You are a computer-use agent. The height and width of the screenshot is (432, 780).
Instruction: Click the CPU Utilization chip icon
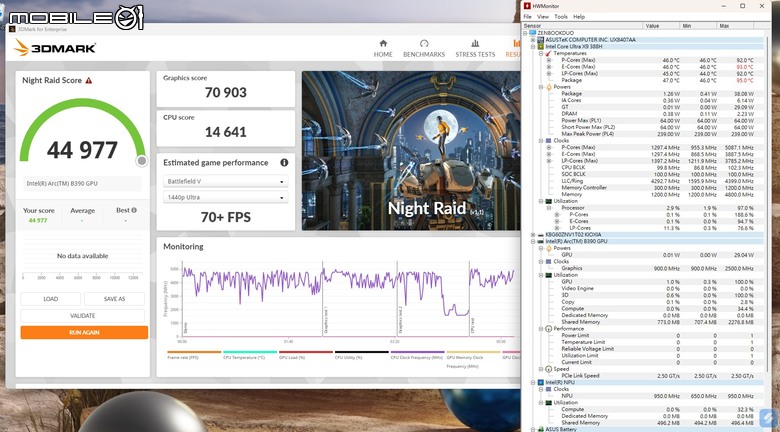point(549,201)
